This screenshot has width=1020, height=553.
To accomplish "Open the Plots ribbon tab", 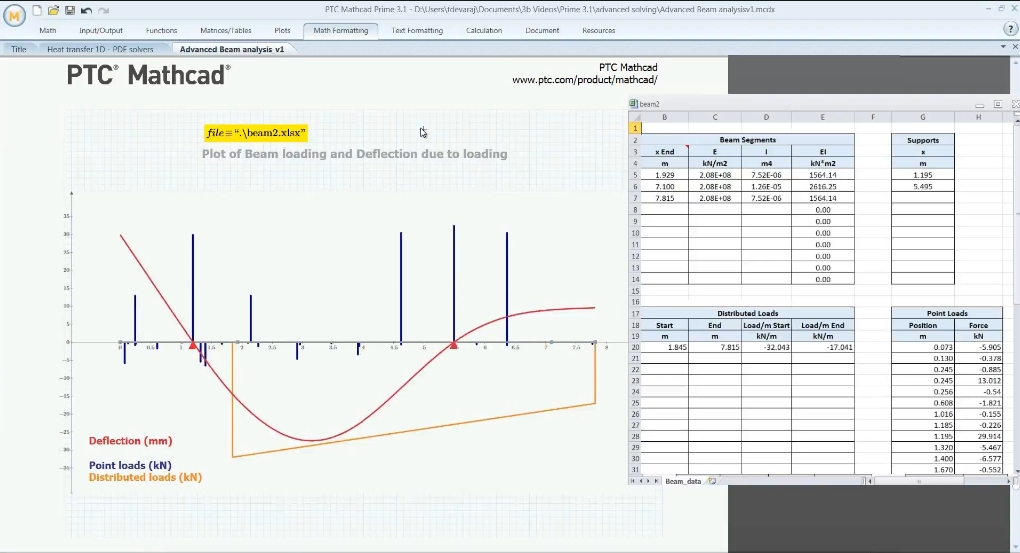I will 282,31.
